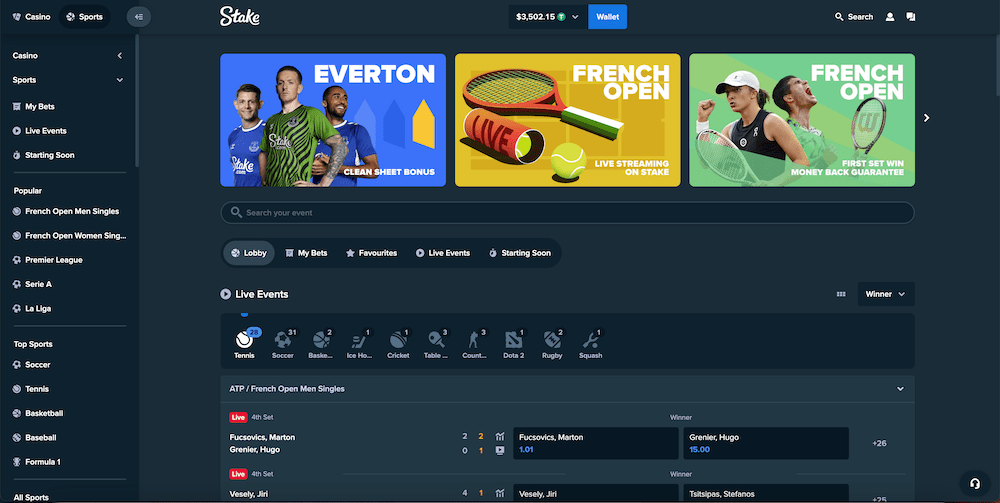This screenshot has width=1000, height=503.
Task: Click the sidebar scrollbar
Action: point(136,101)
